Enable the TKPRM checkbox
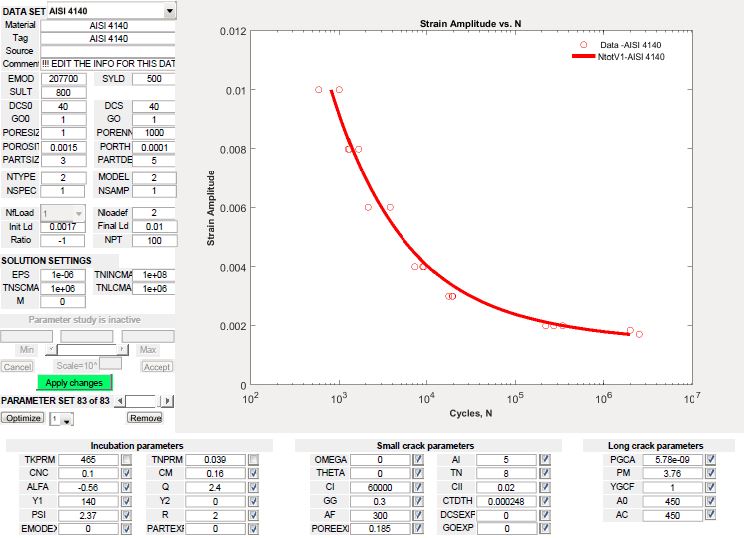 126,459
